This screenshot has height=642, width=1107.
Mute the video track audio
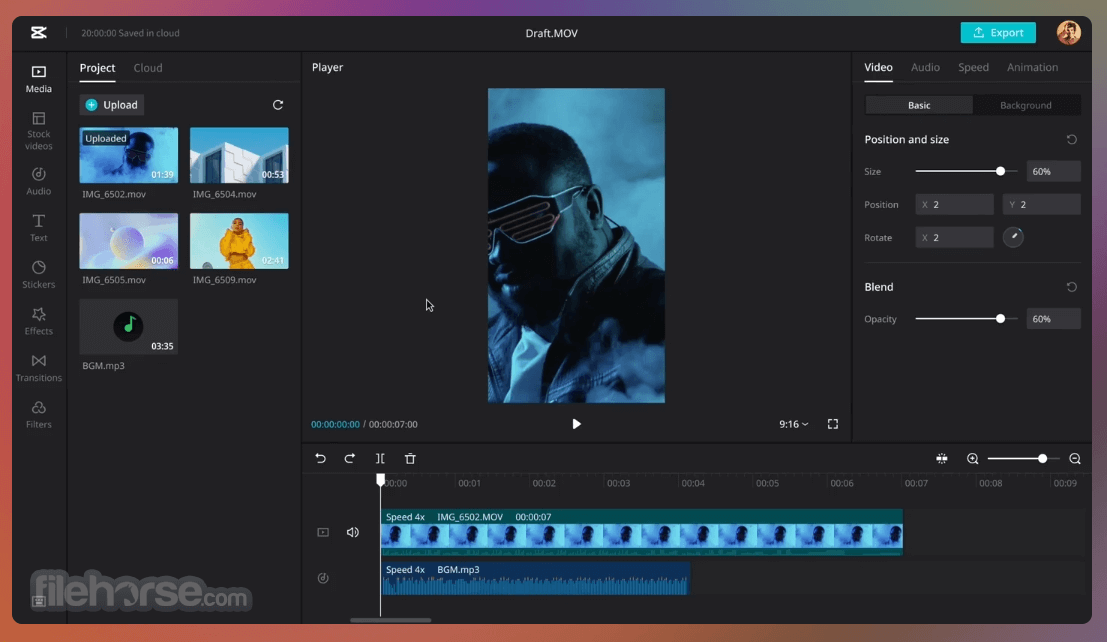tap(352, 533)
